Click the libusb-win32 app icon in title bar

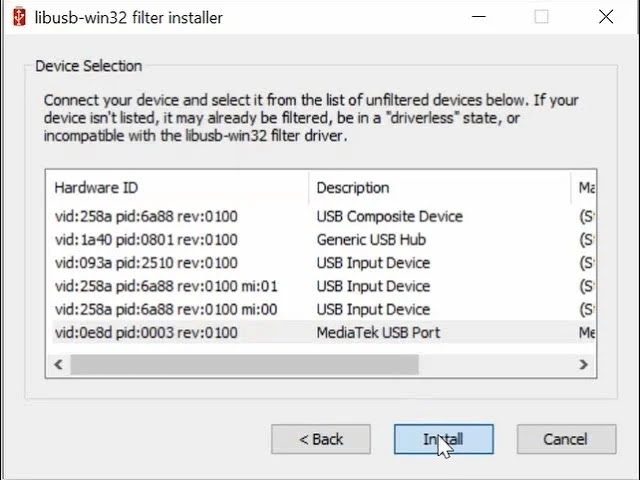point(18,17)
